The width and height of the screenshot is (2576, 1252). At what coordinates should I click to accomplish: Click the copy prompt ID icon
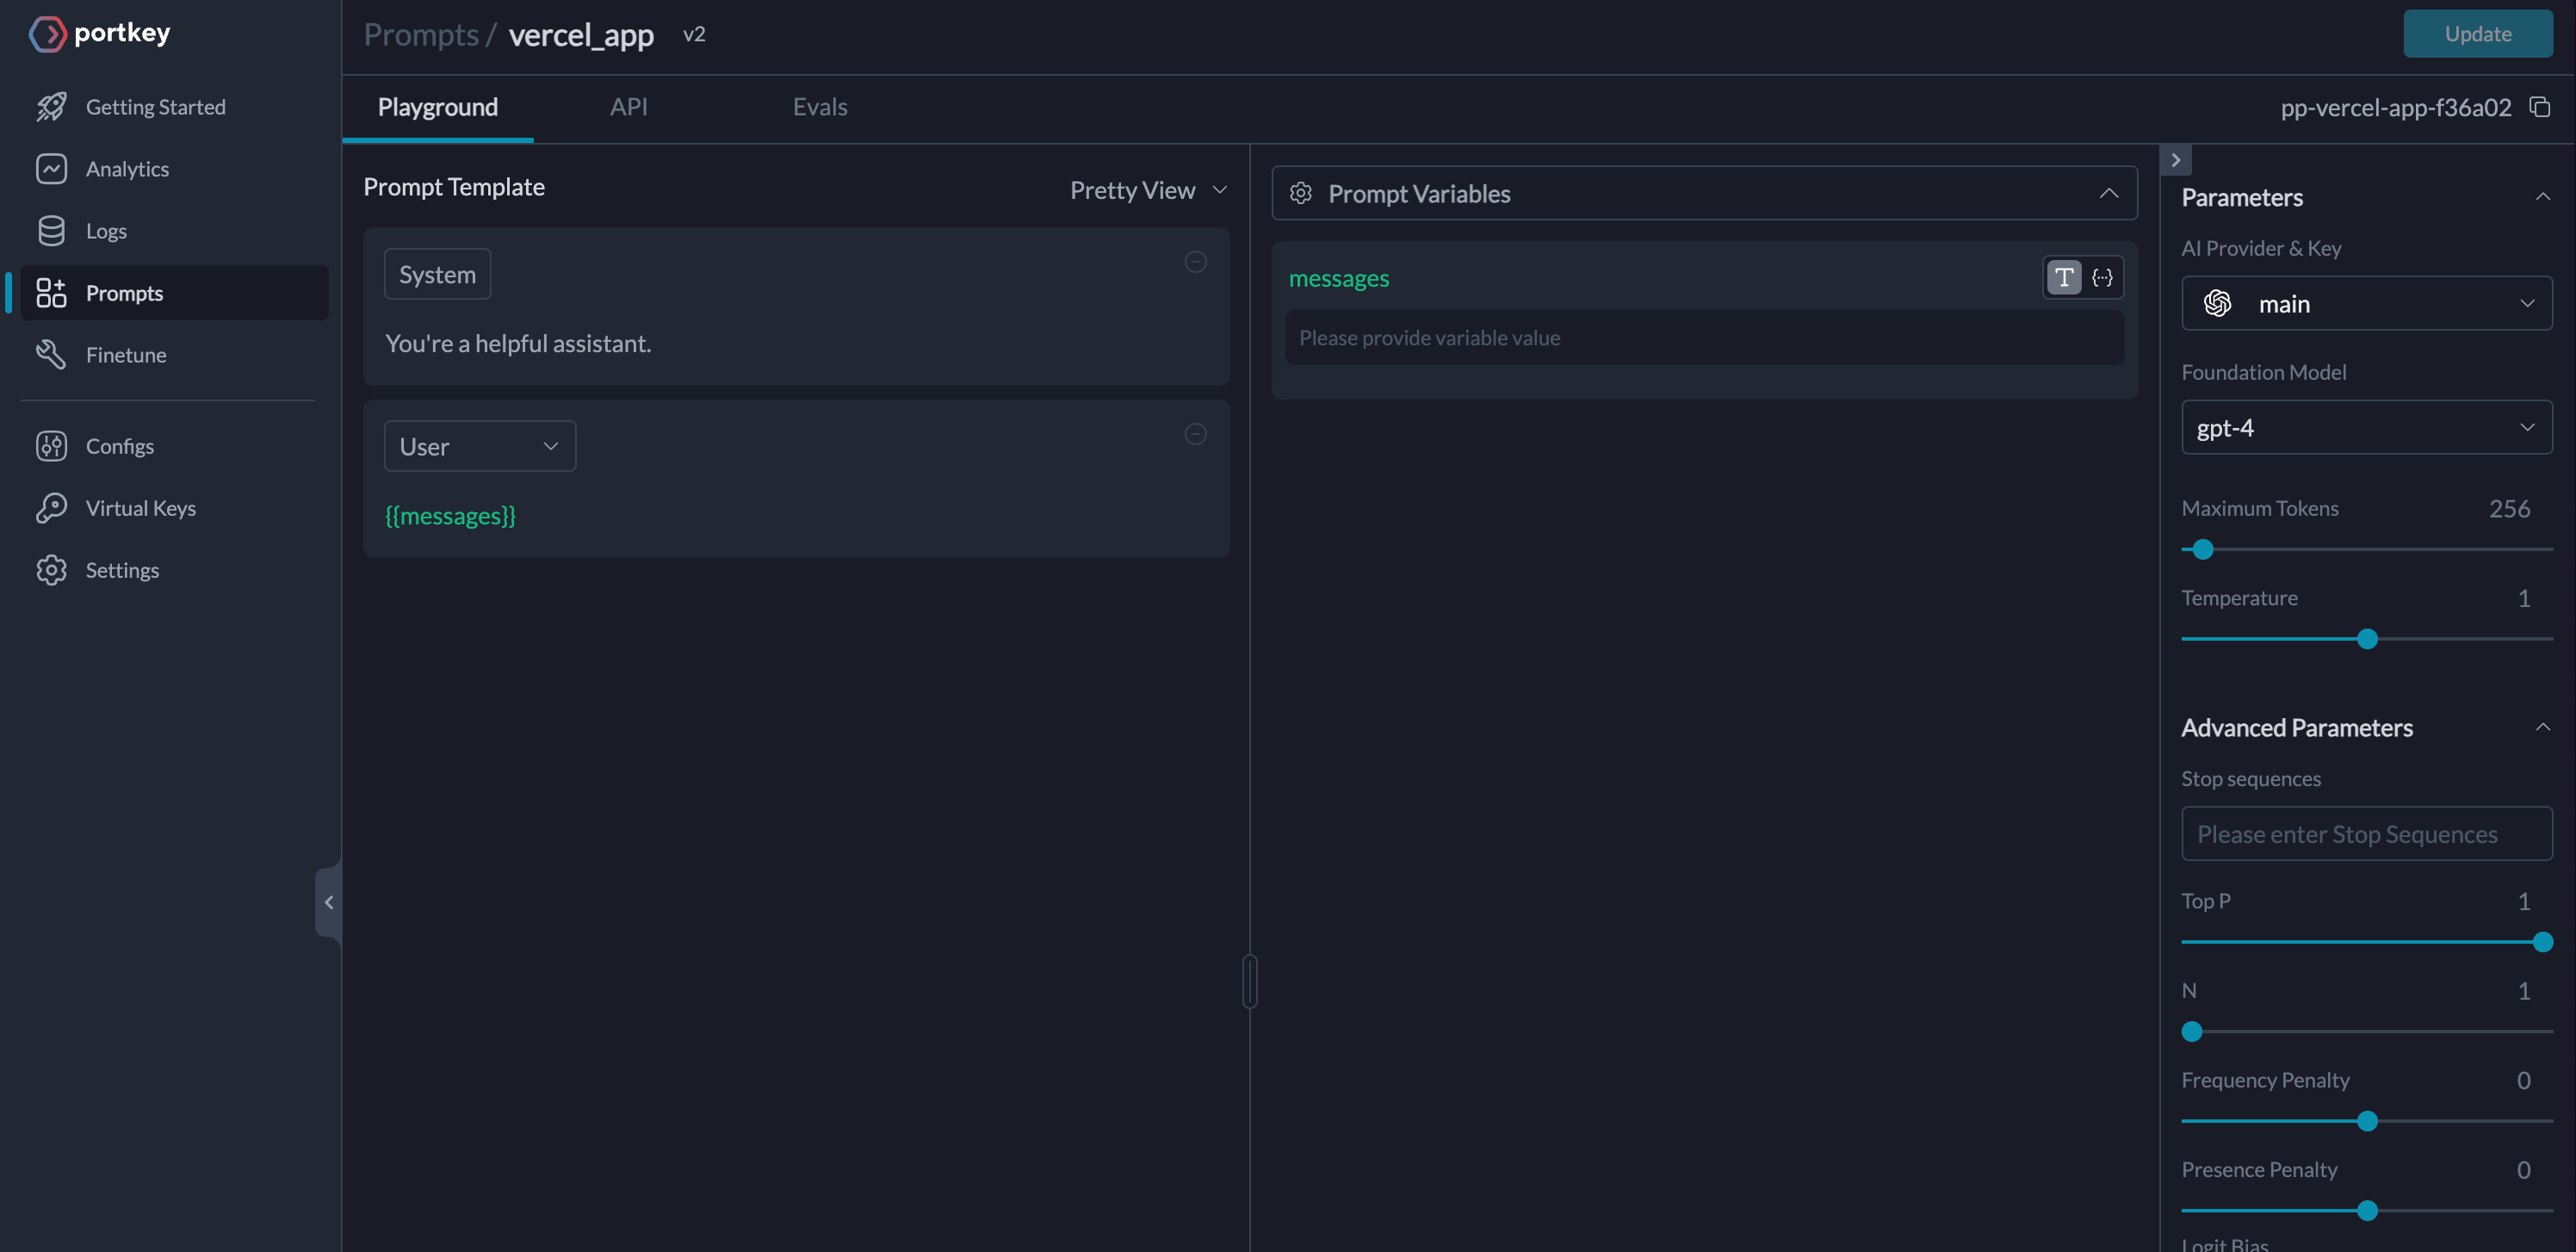(2539, 107)
